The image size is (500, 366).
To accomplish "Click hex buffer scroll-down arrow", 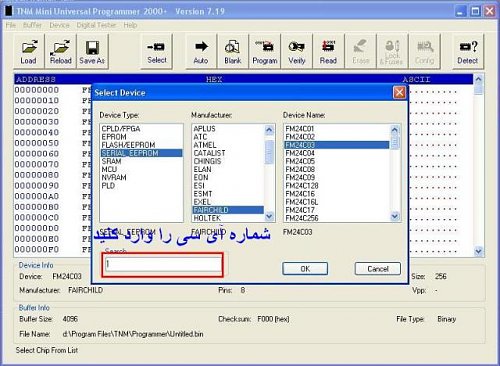I will (x=478, y=251).
